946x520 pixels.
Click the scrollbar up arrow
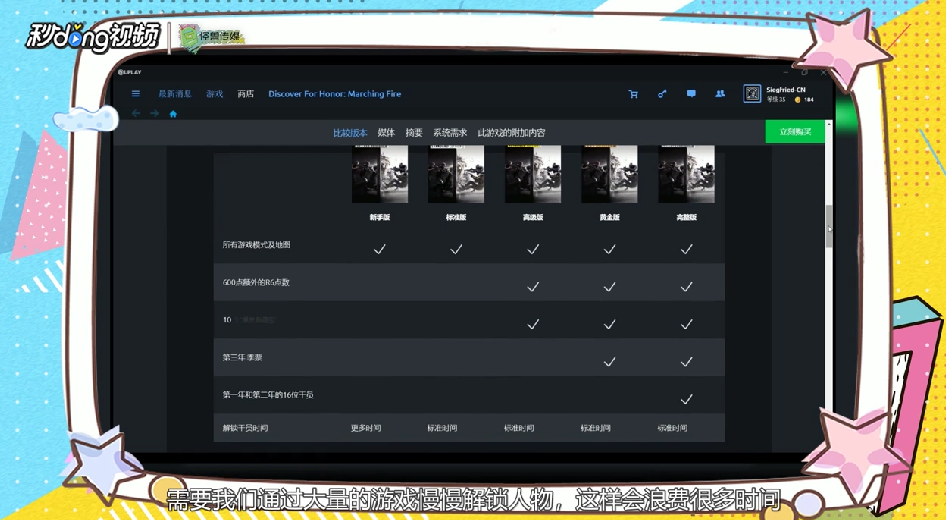829,124
